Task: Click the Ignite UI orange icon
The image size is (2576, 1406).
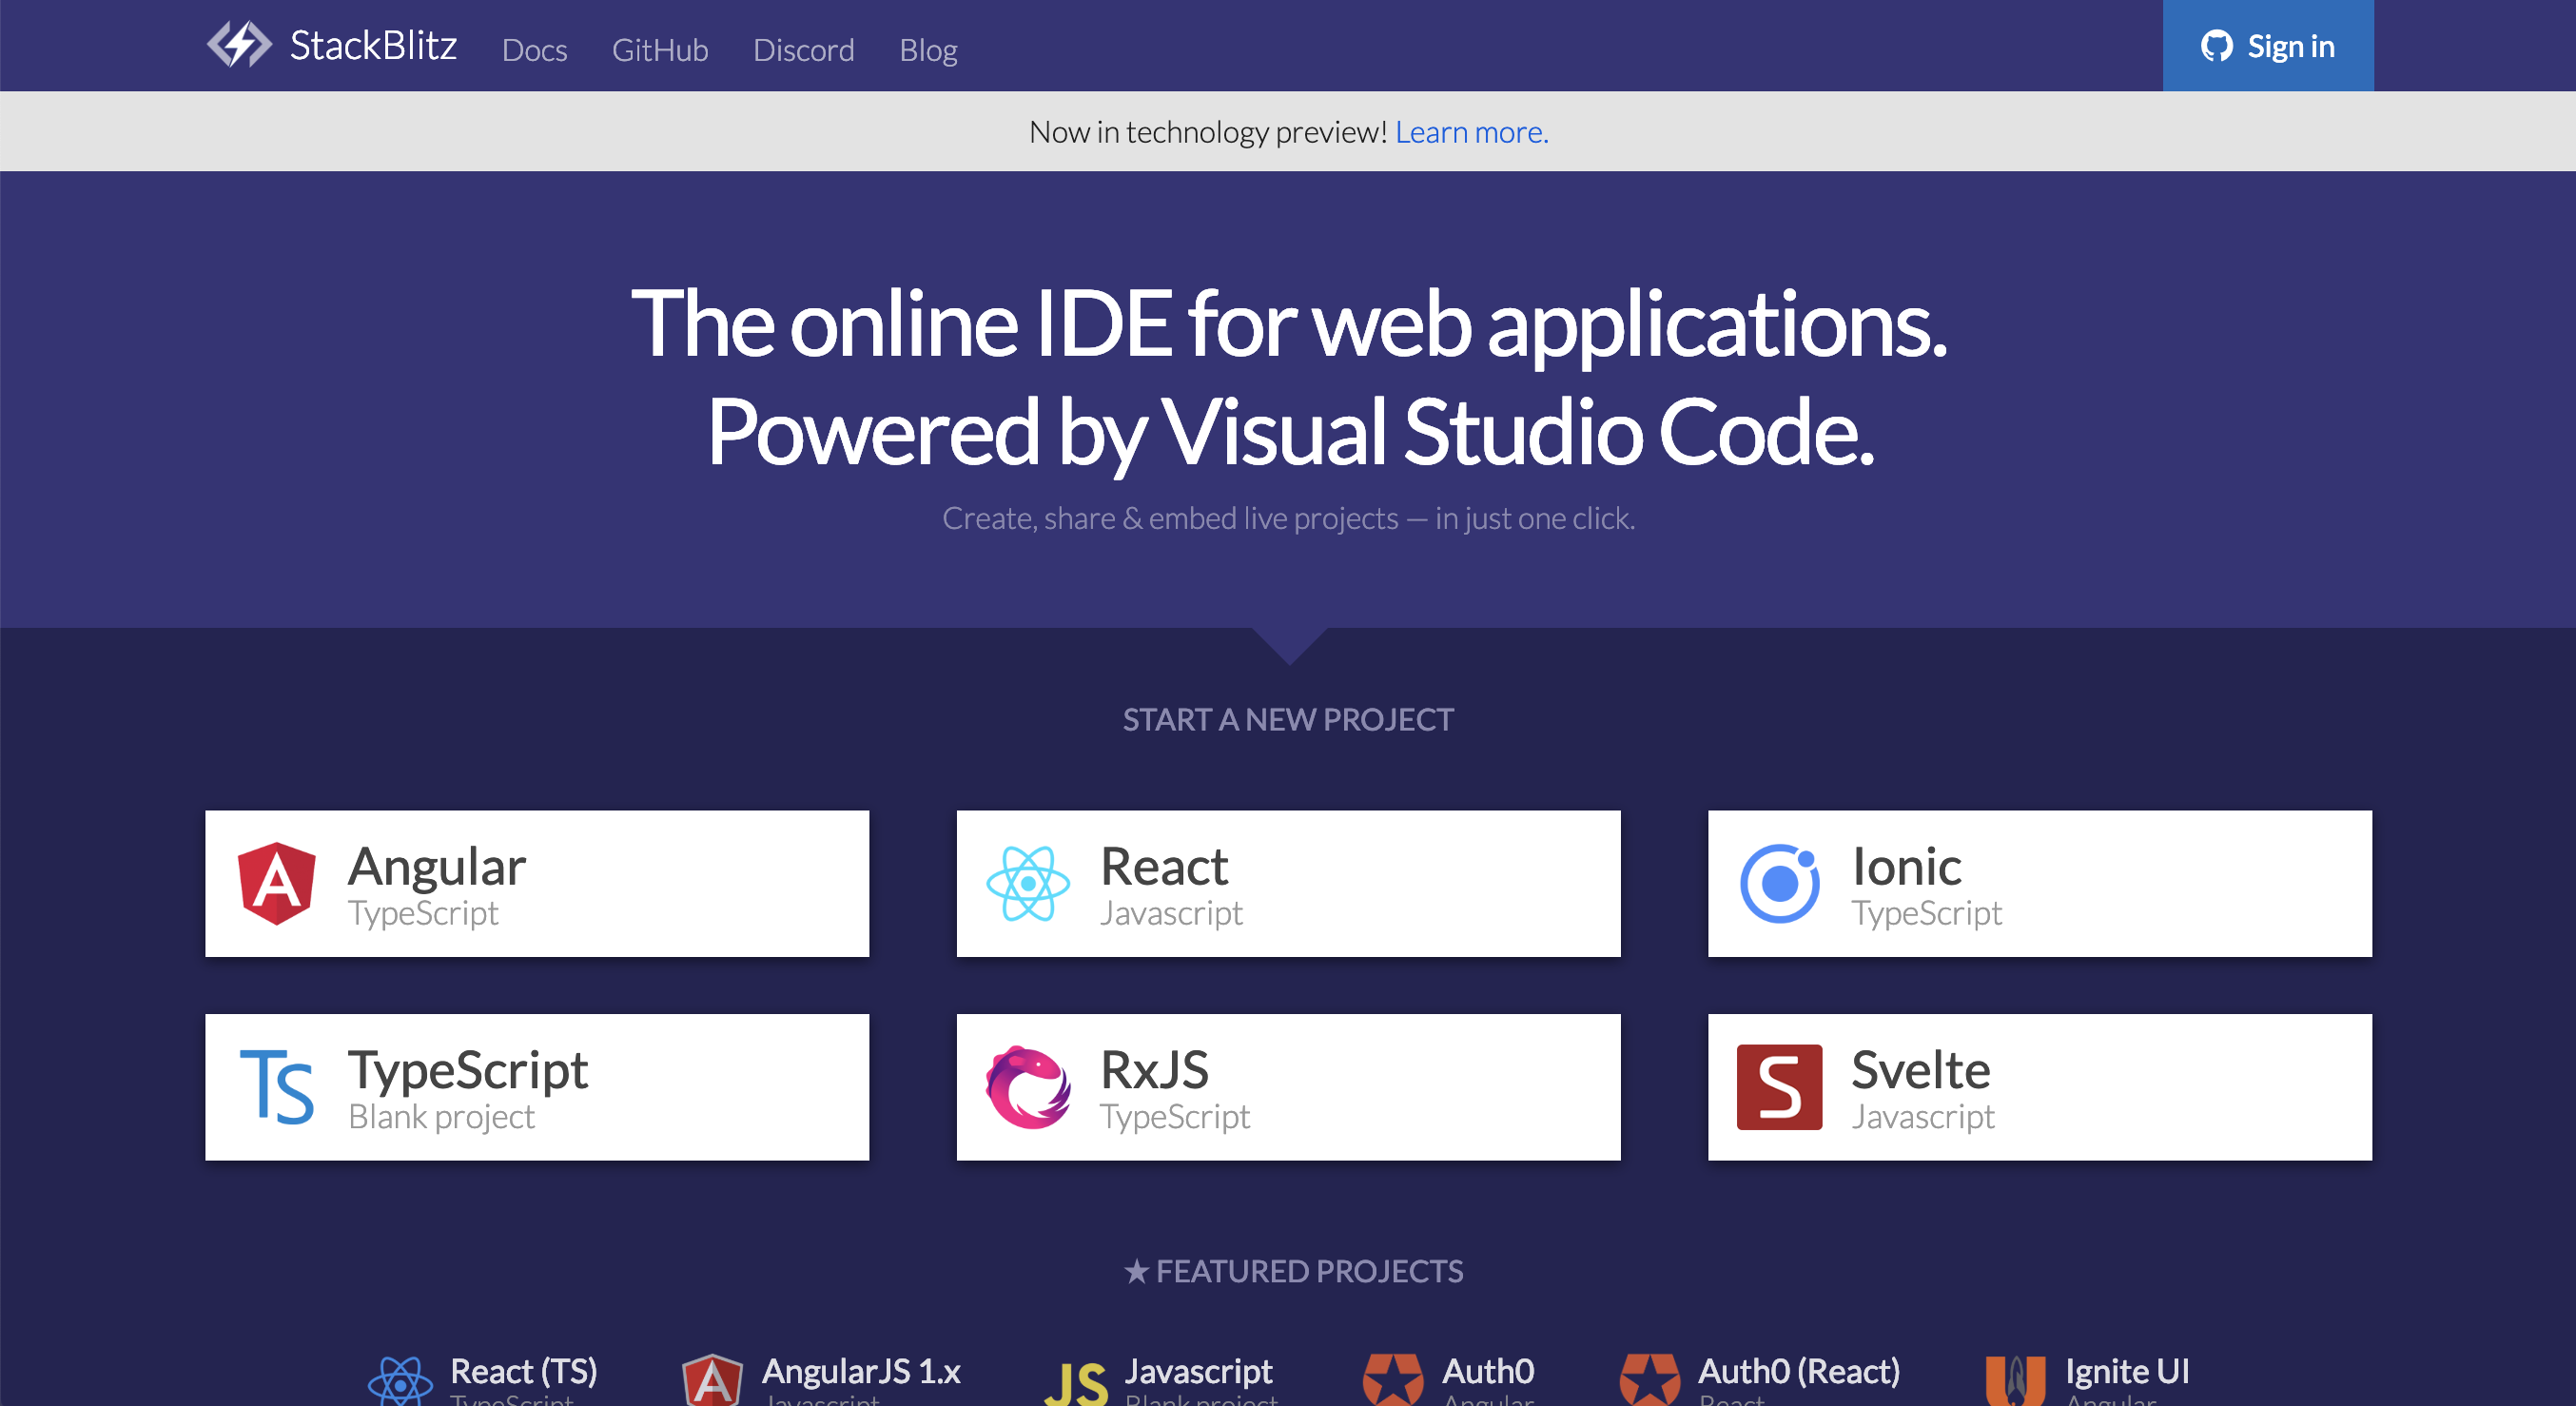Action: [x=2015, y=1381]
